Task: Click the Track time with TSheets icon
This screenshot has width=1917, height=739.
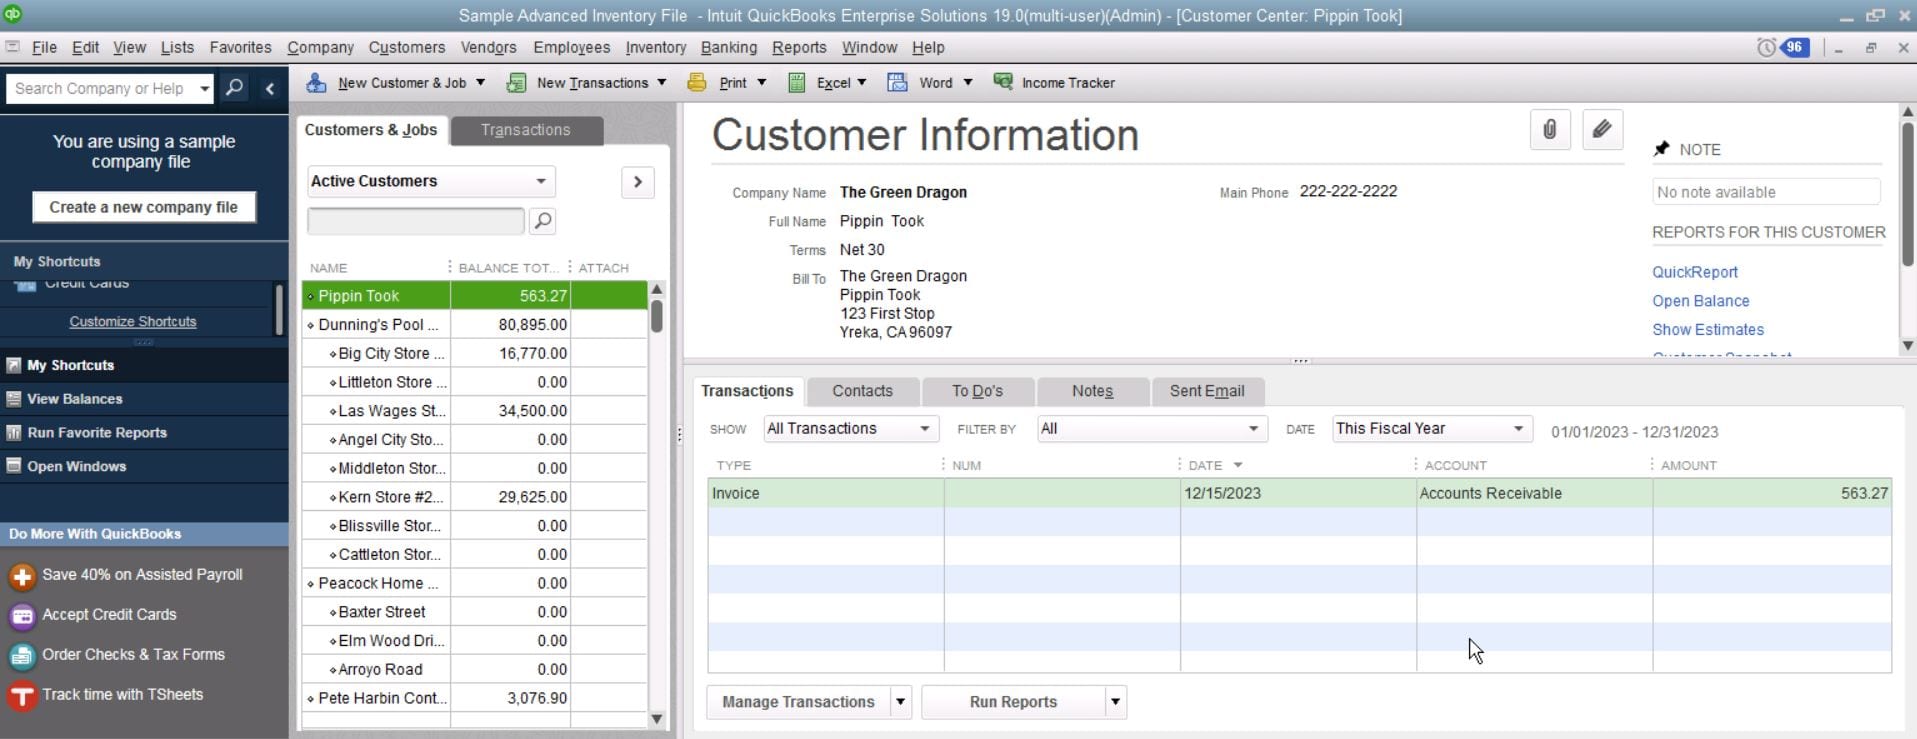Action: click(x=22, y=696)
